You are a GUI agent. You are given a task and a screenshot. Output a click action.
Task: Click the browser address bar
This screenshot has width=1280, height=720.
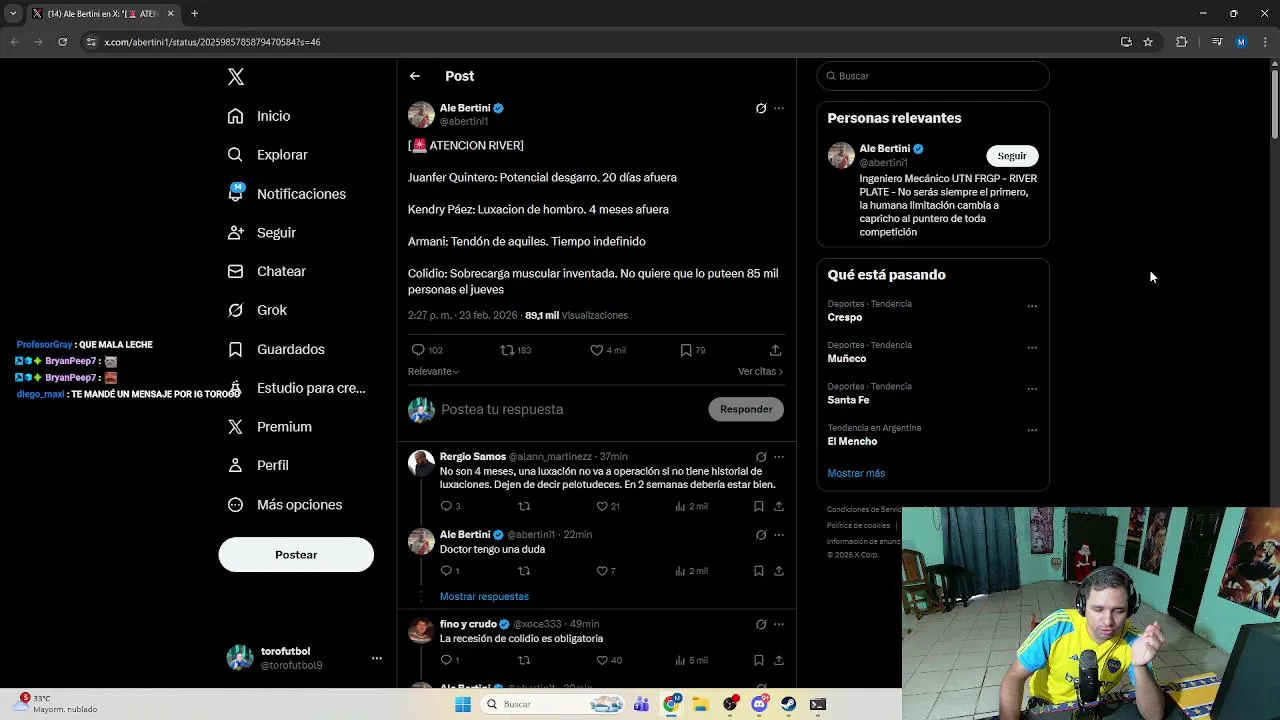600,42
